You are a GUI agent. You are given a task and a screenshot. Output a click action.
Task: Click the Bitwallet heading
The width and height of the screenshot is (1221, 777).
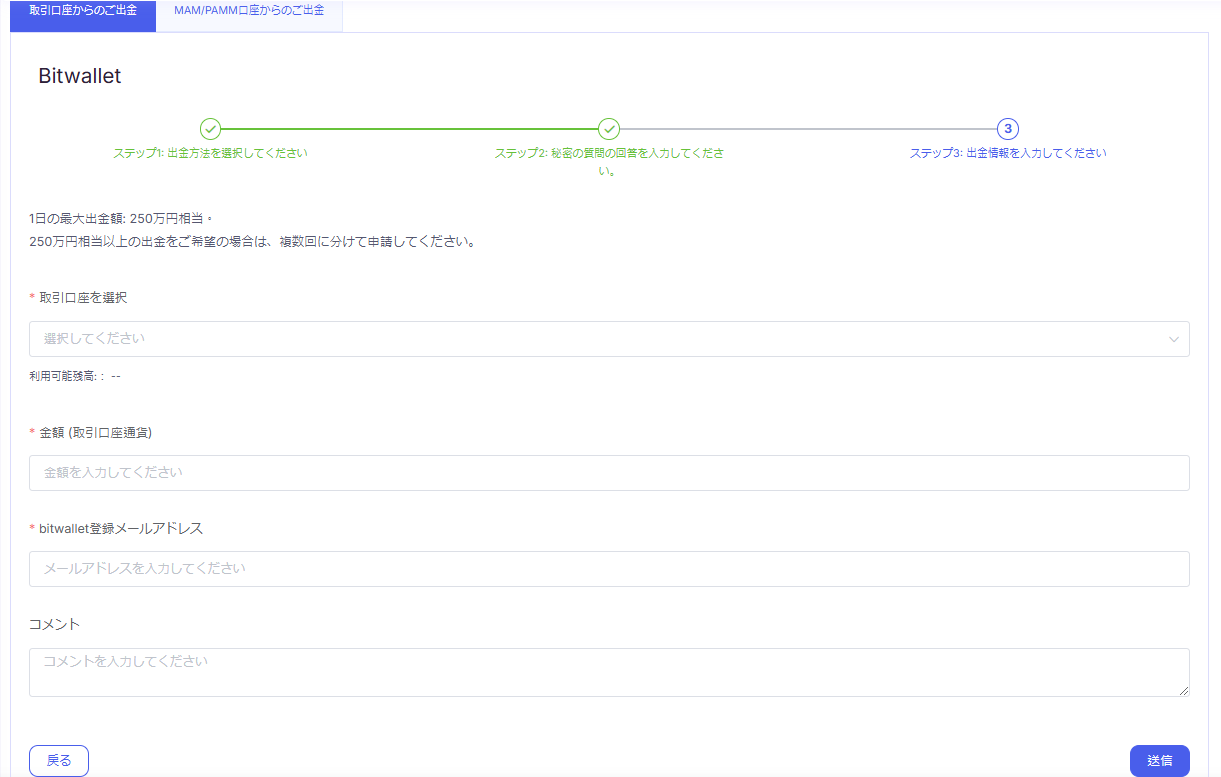pyautogui.click(x=80, y=76)
